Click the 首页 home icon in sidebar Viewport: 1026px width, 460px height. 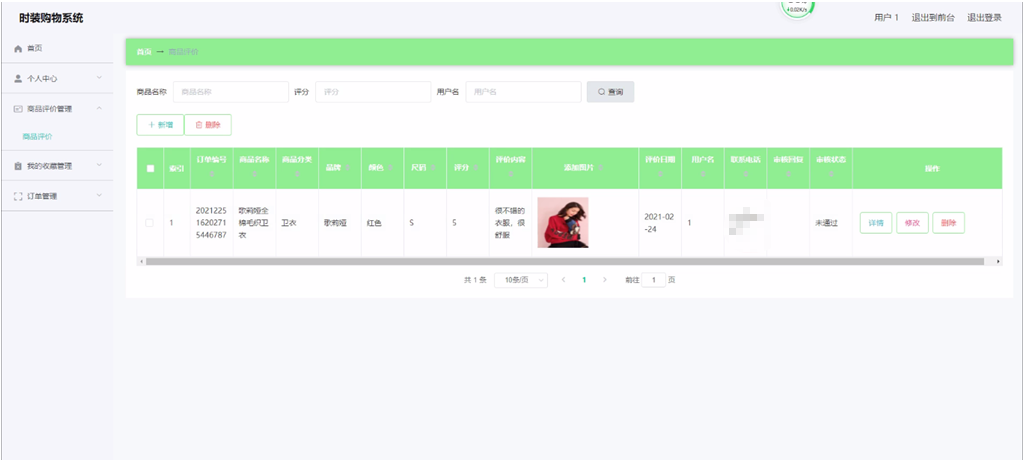[x=18, y=49]
